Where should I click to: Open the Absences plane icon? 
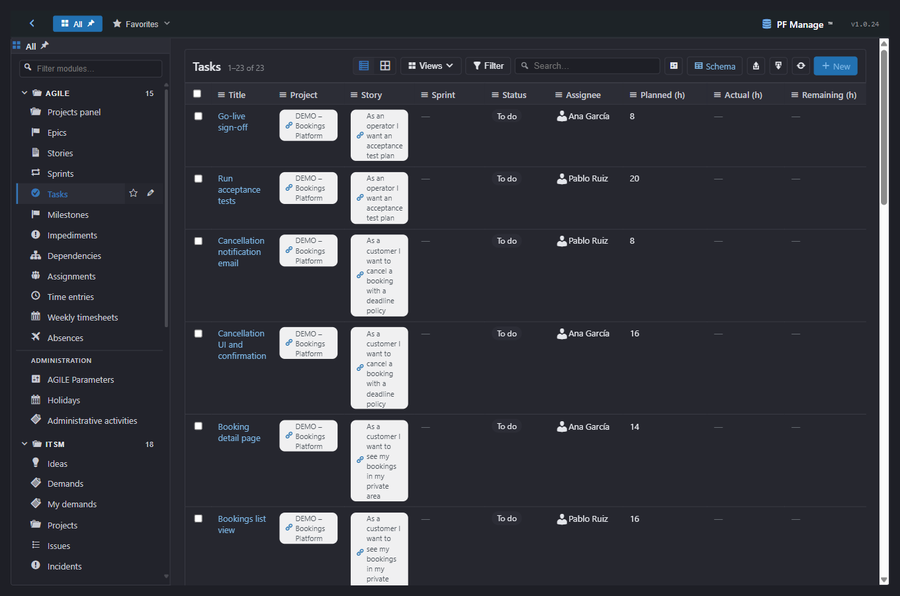(36, 337)
